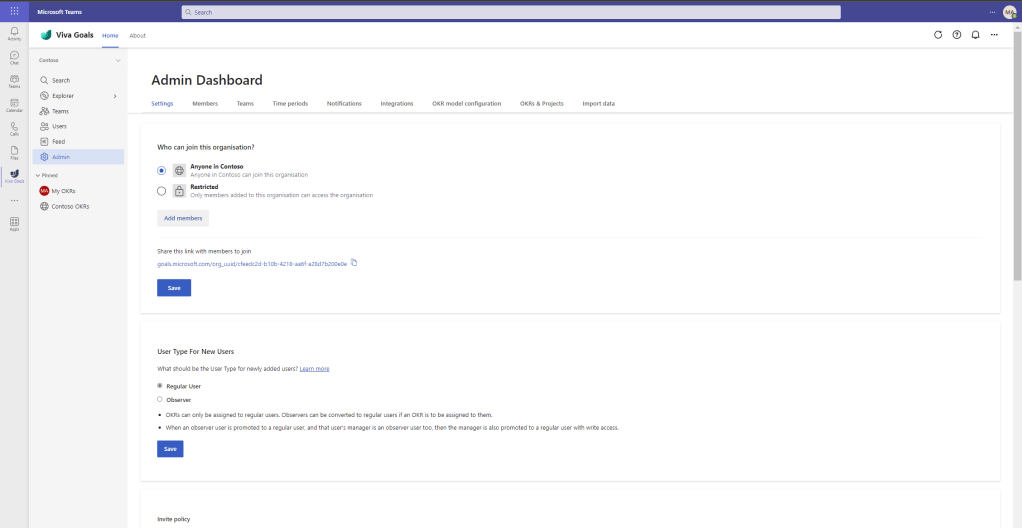Open the notifications bell icon
The height and width of the screenshot is (528, 1022).
click(x=975, y=35)
